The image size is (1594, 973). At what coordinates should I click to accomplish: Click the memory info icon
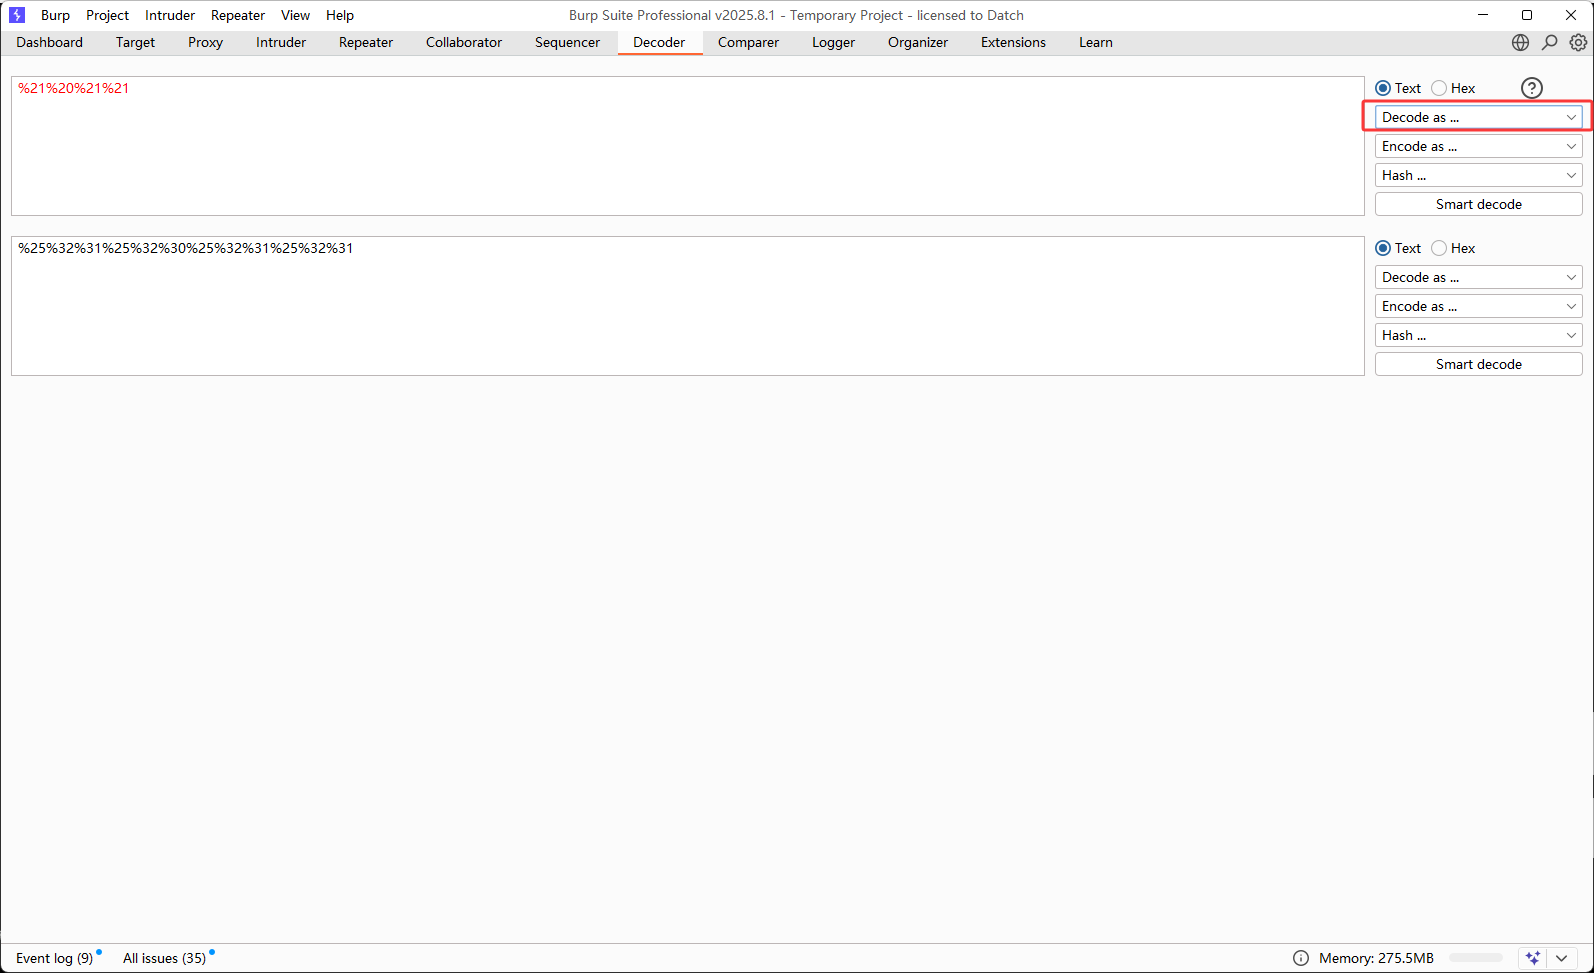pos(1300,958)
